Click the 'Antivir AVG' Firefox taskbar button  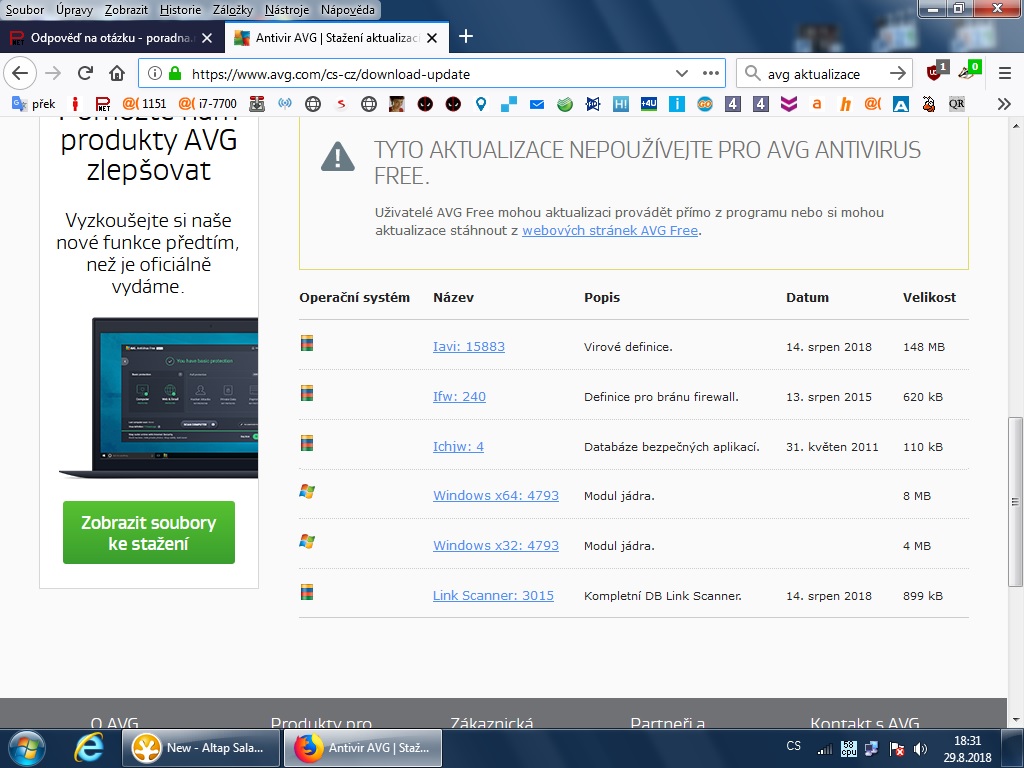pyautogui.click(x=363, y=748)
